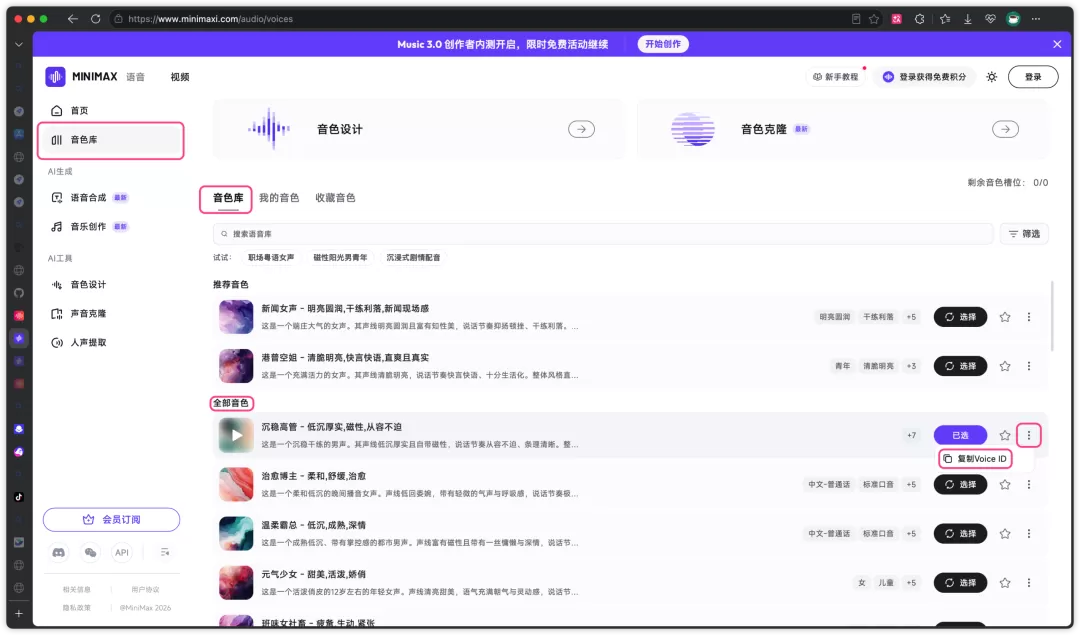Expand the +5 tags for 新闻女声
Viewport: 1080px width, 635px height.
[x=911, y=317]
